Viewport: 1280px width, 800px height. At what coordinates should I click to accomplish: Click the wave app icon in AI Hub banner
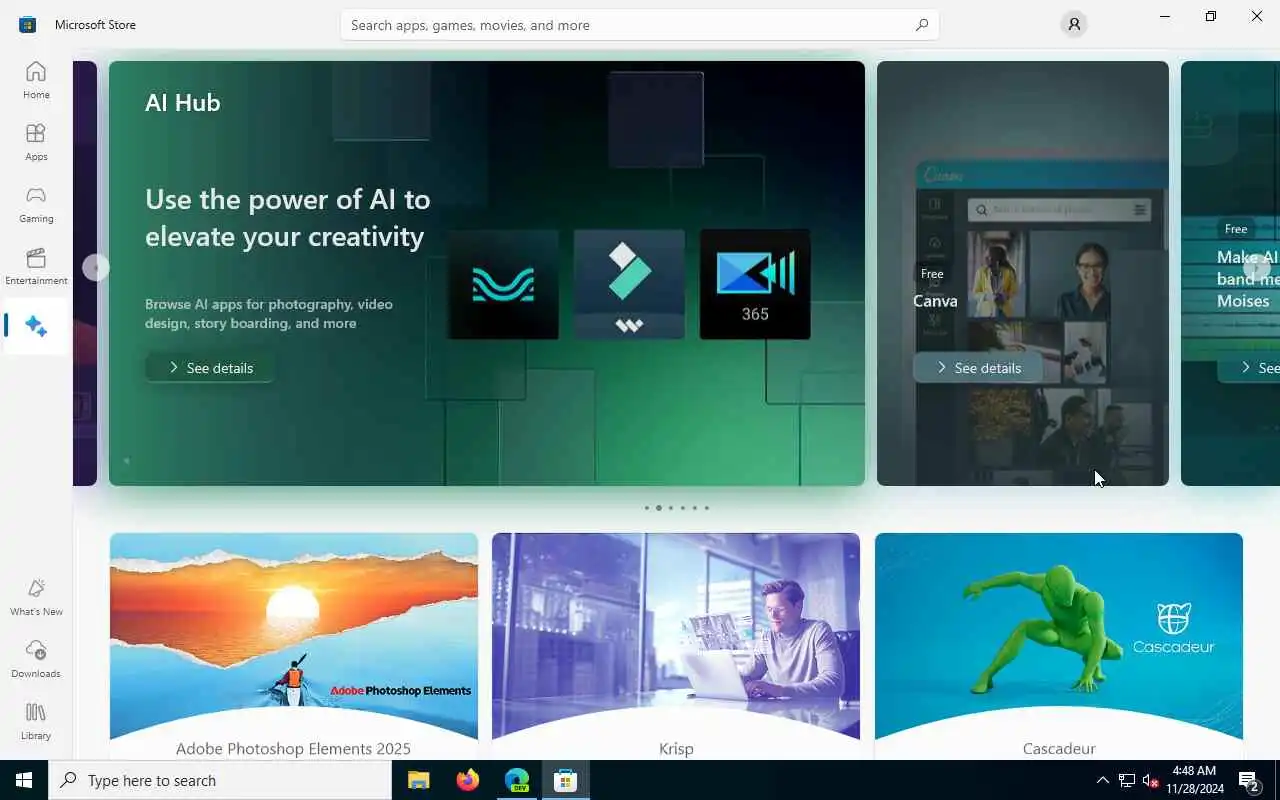(503, 284)
